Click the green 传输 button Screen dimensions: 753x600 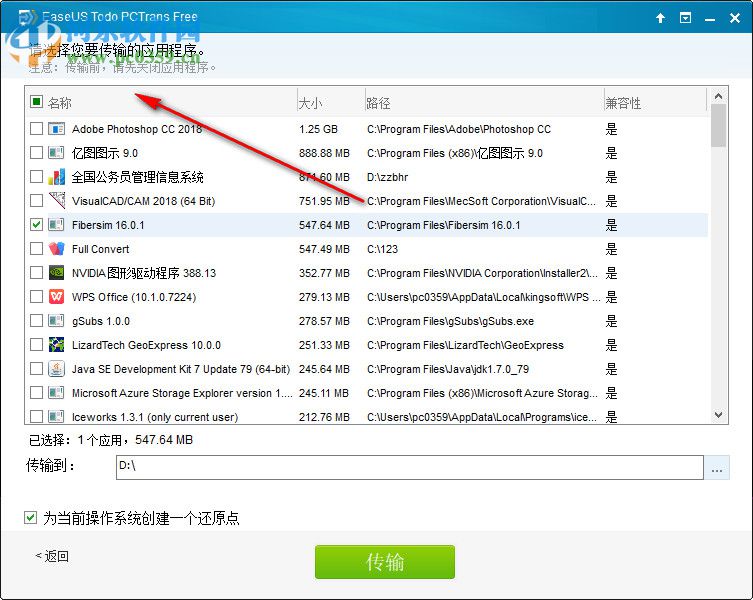(x=385, y=562)
